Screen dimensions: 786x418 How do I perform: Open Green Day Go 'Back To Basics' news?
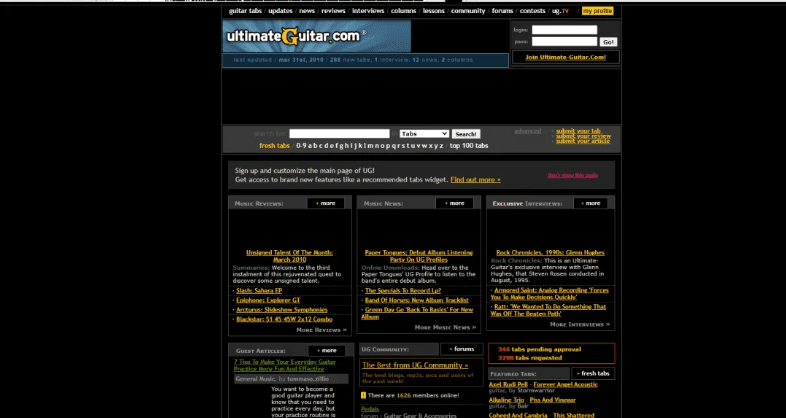pyautogui.click(x=417, y=313)
